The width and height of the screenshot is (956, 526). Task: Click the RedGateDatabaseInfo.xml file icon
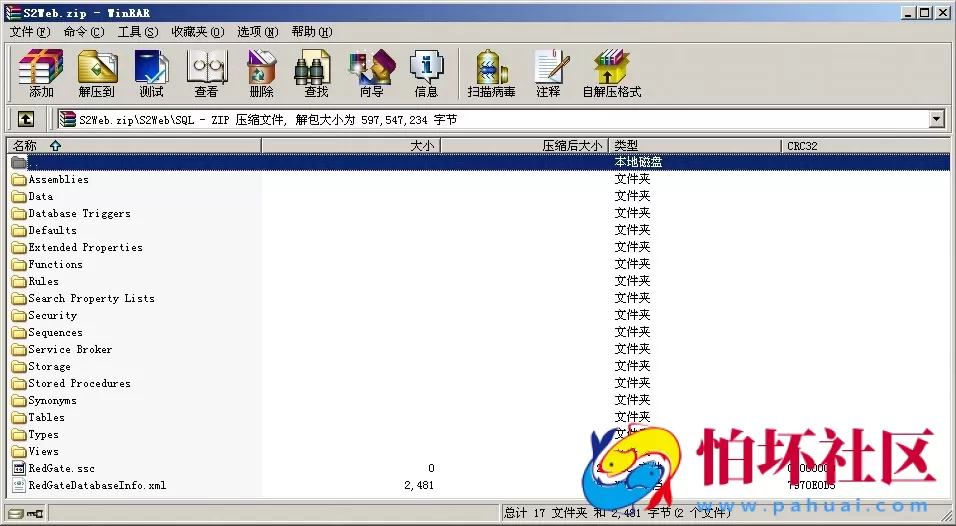(19, 485)
